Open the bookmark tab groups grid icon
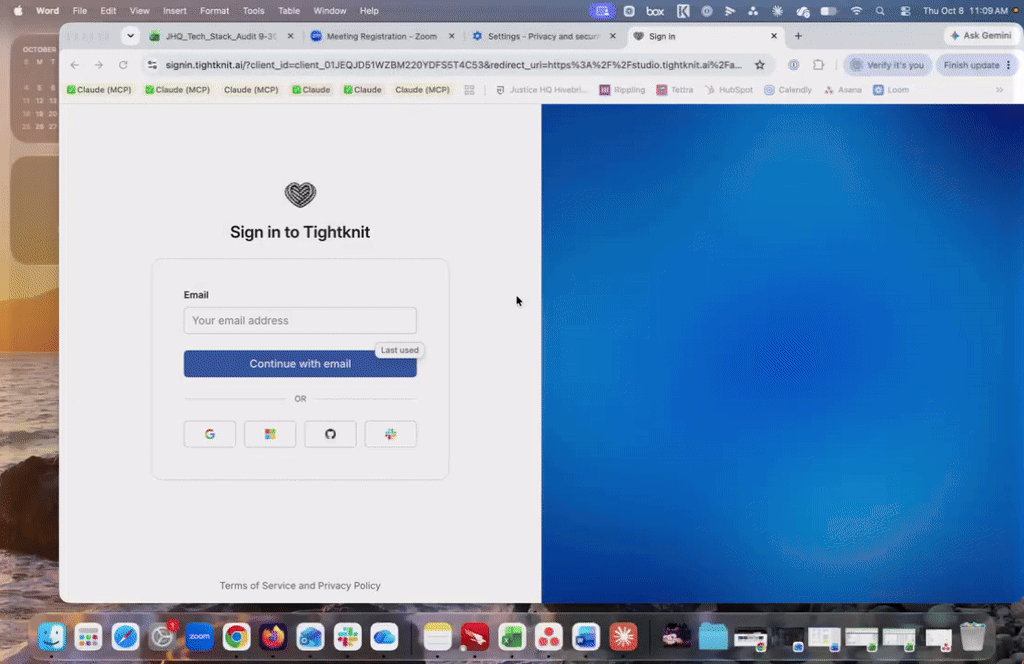 pyautogui.click(x=469, y=89)
